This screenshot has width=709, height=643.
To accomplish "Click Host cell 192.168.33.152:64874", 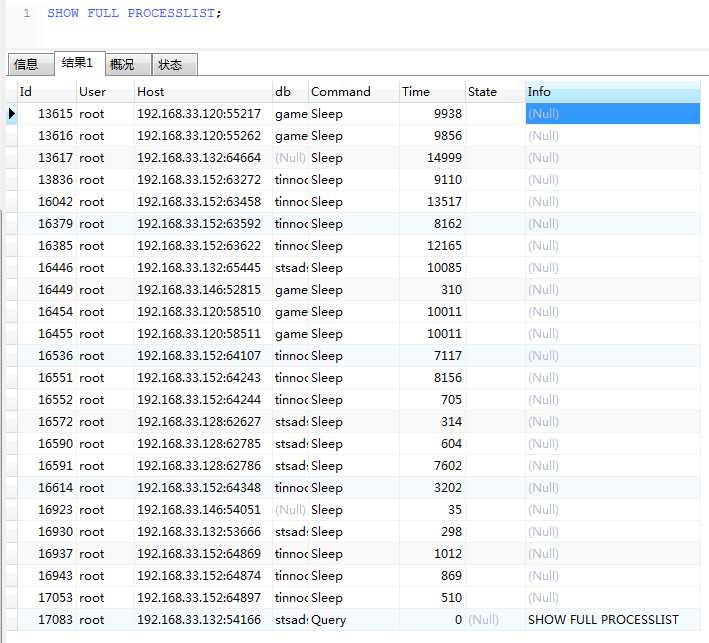I will [x=203, y=576].
